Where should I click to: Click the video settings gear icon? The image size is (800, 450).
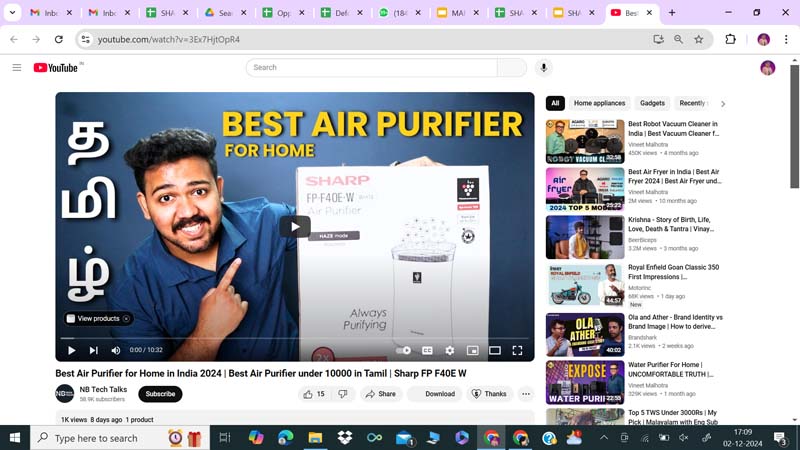pyautogui.click(x=449, y=350)
